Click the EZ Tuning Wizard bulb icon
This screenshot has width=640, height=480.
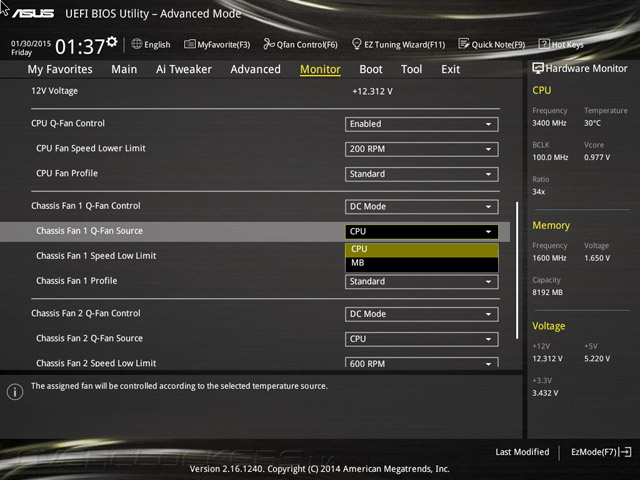click(x=356, y=44)
